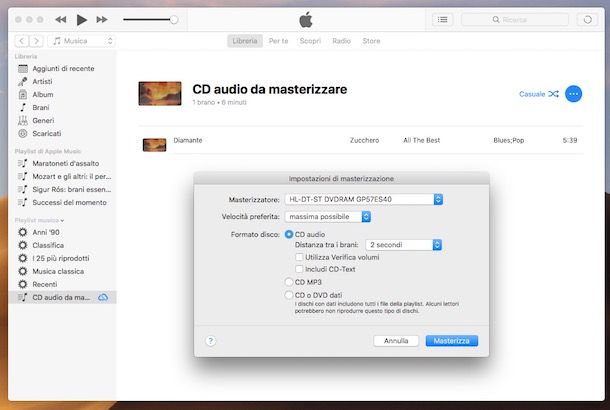
Task: Select the CD MP3 radio button
Action: (289, 282)
